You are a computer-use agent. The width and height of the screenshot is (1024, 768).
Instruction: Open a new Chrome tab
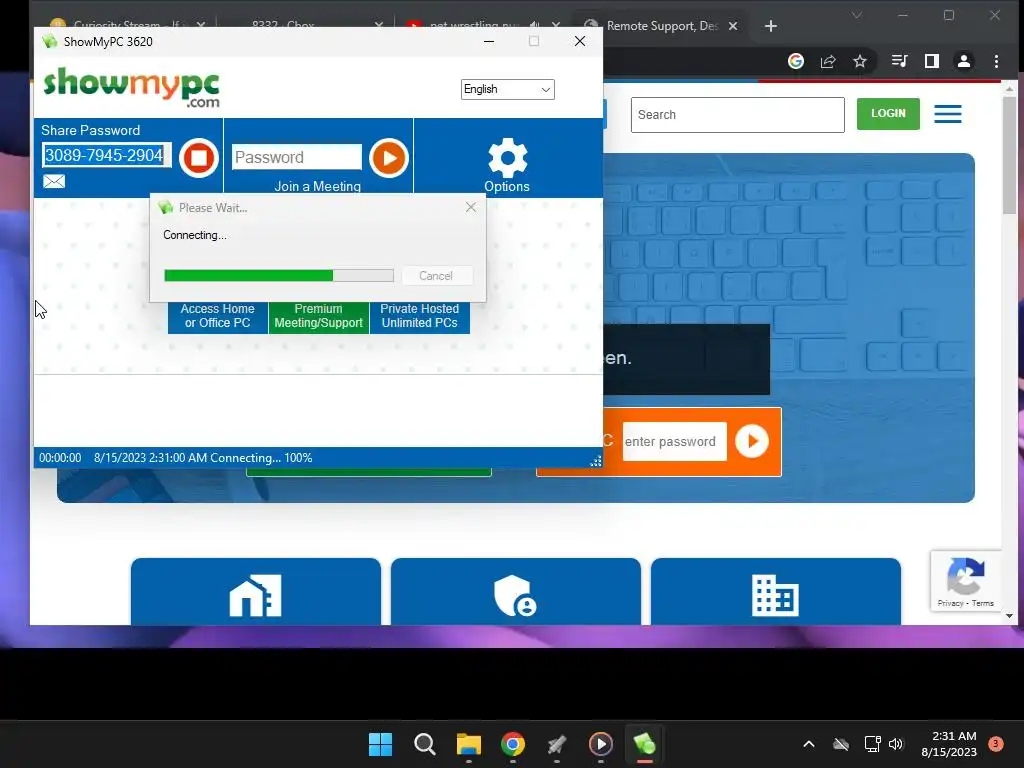pyautogui.click(x=771, y=26)
